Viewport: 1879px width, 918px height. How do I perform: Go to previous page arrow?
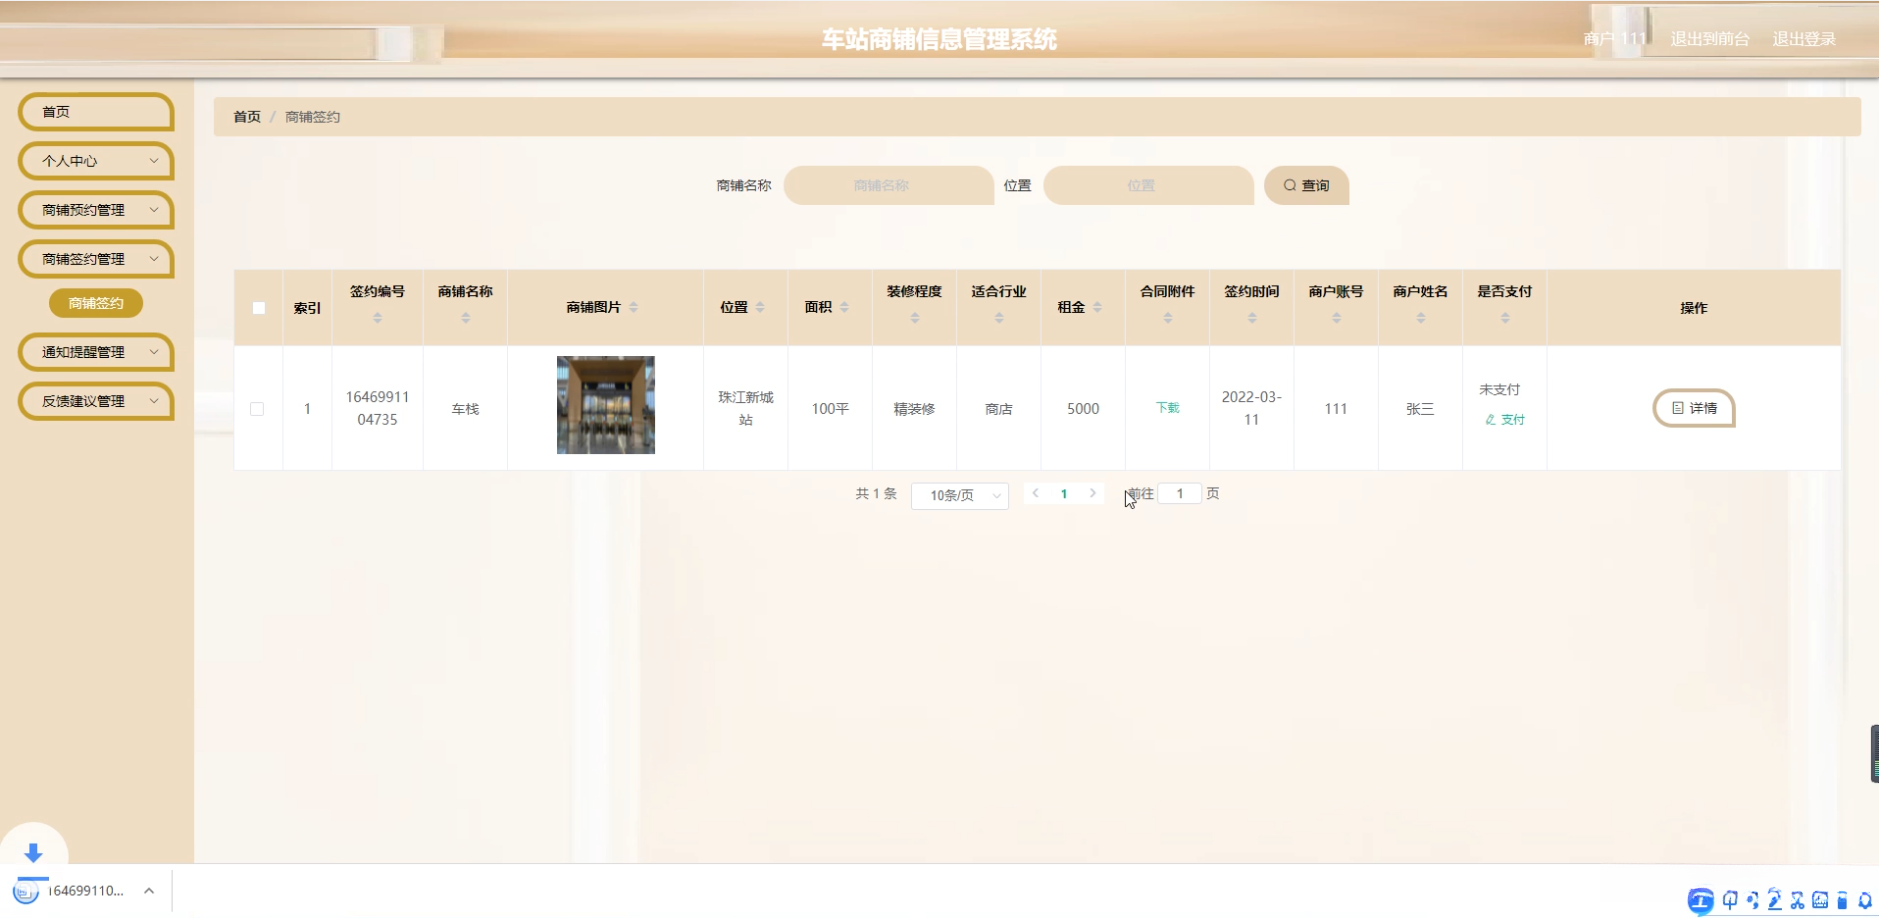point(1036,493)
